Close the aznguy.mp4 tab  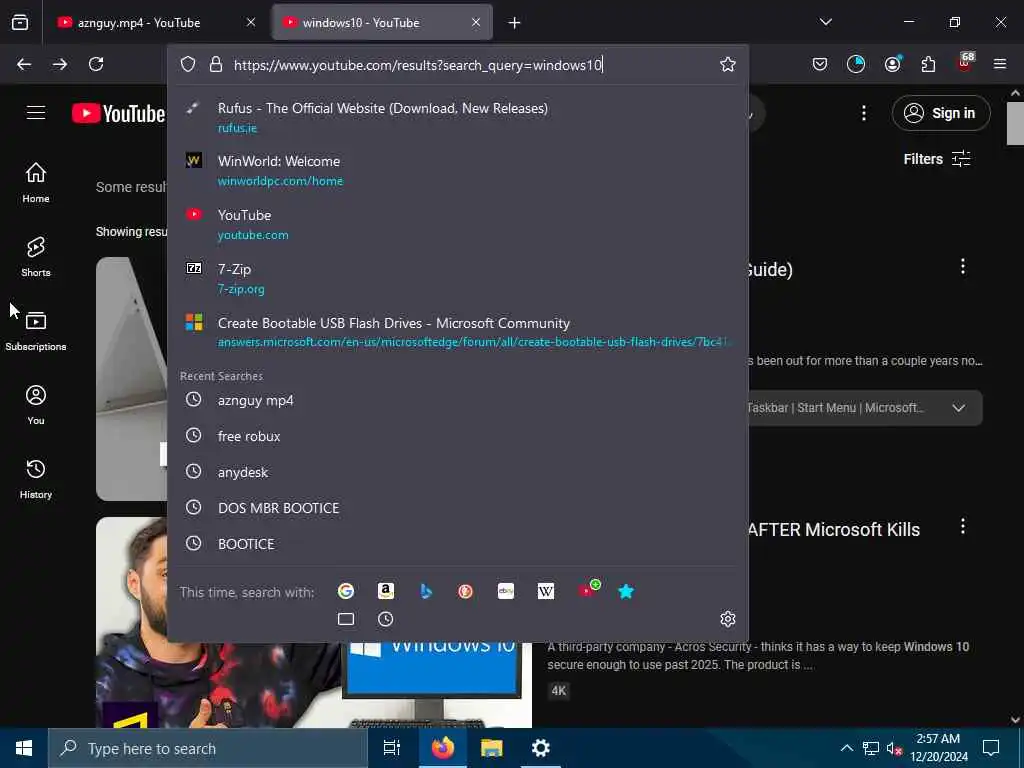[251, 22]
